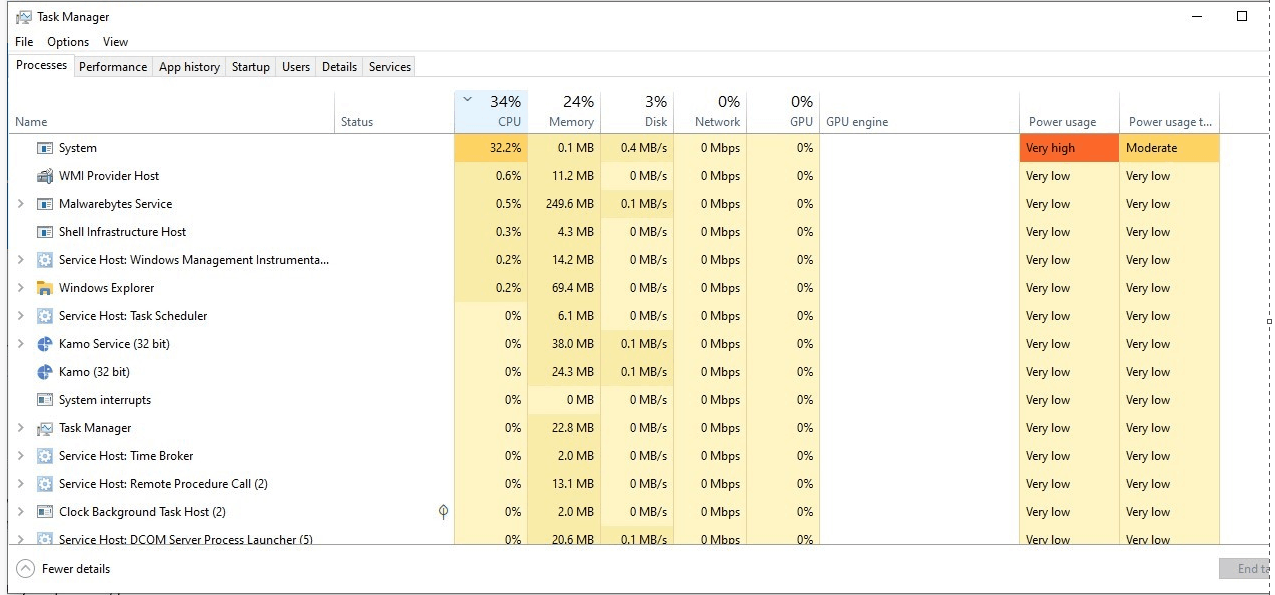
Task: Click the End task button
Action: coord(1247,569)
